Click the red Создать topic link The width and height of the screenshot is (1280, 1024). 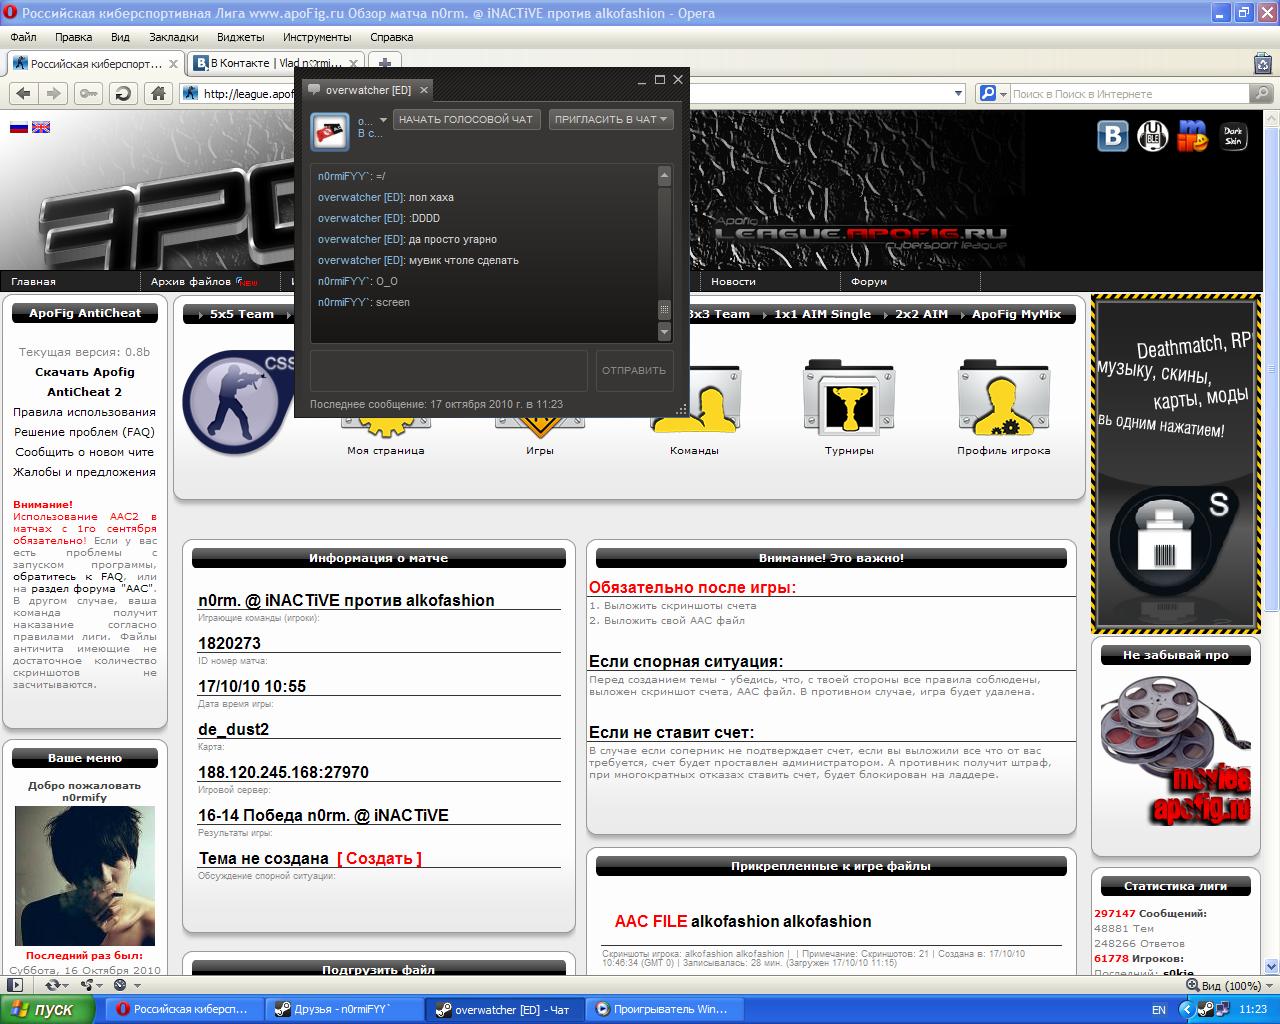(x=379, y=858)
